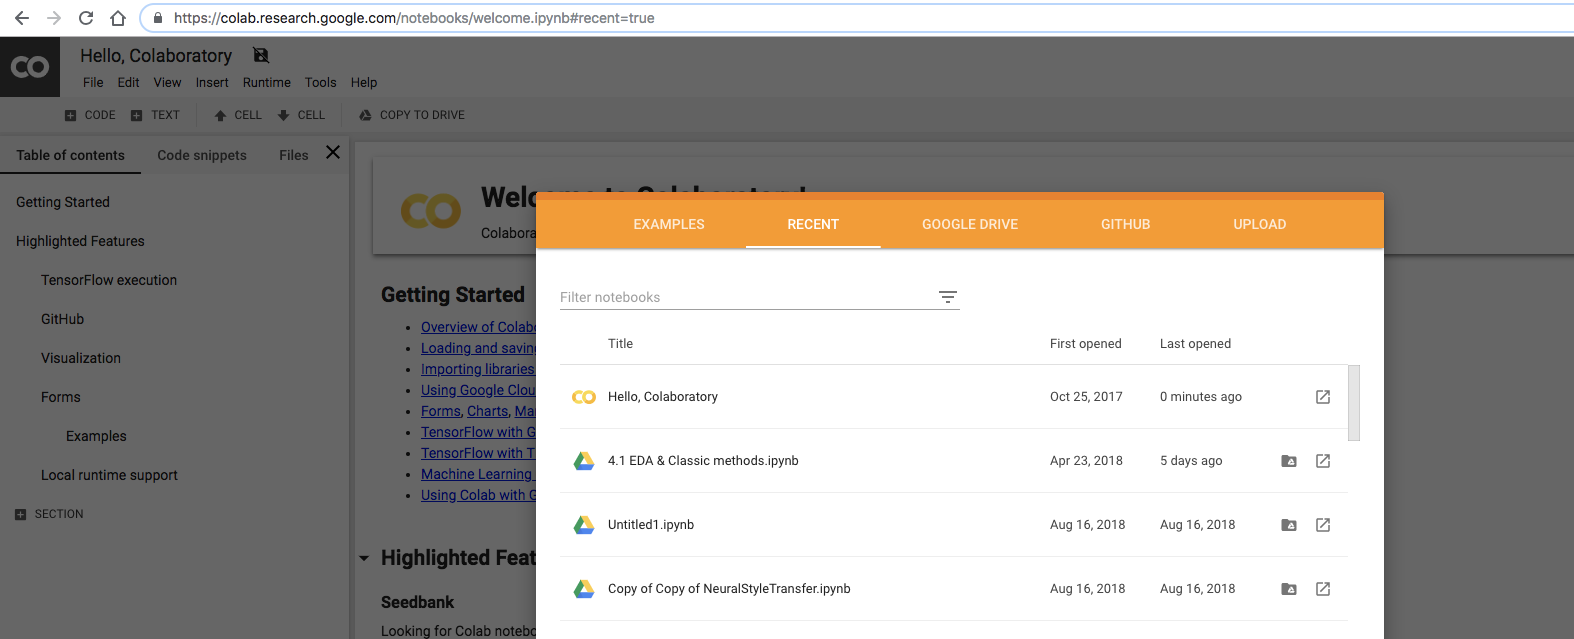Viewport: 1574px width, 639px height.
Task: Open Untitled1.ipynb in new tab icon
Action: click(1323, 525)
